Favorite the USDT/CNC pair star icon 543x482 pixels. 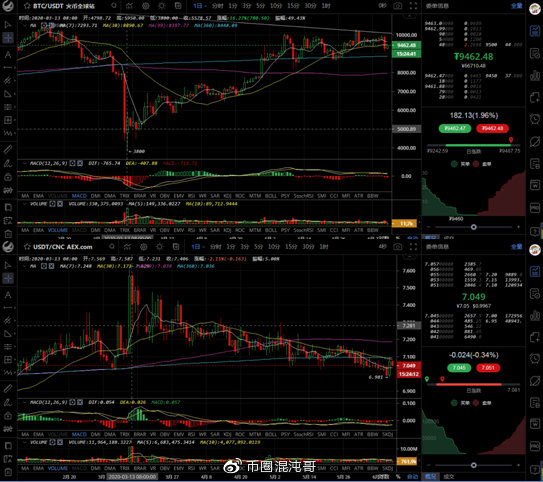(x=27, y=247)
